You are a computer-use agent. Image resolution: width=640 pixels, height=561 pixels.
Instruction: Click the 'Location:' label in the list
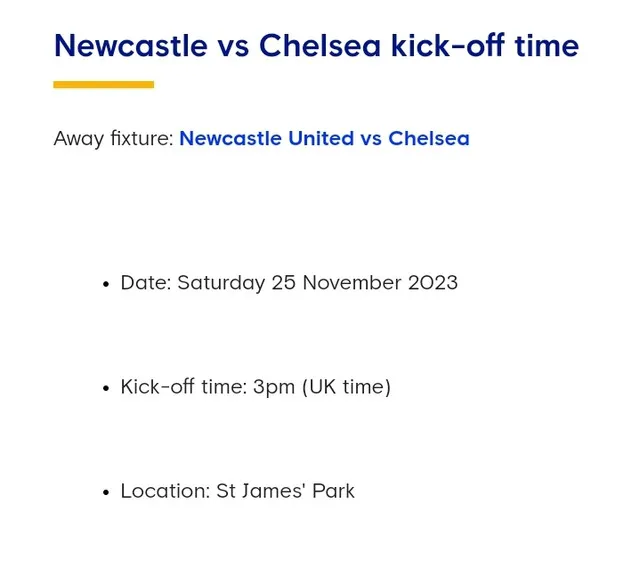click(165, 491)
